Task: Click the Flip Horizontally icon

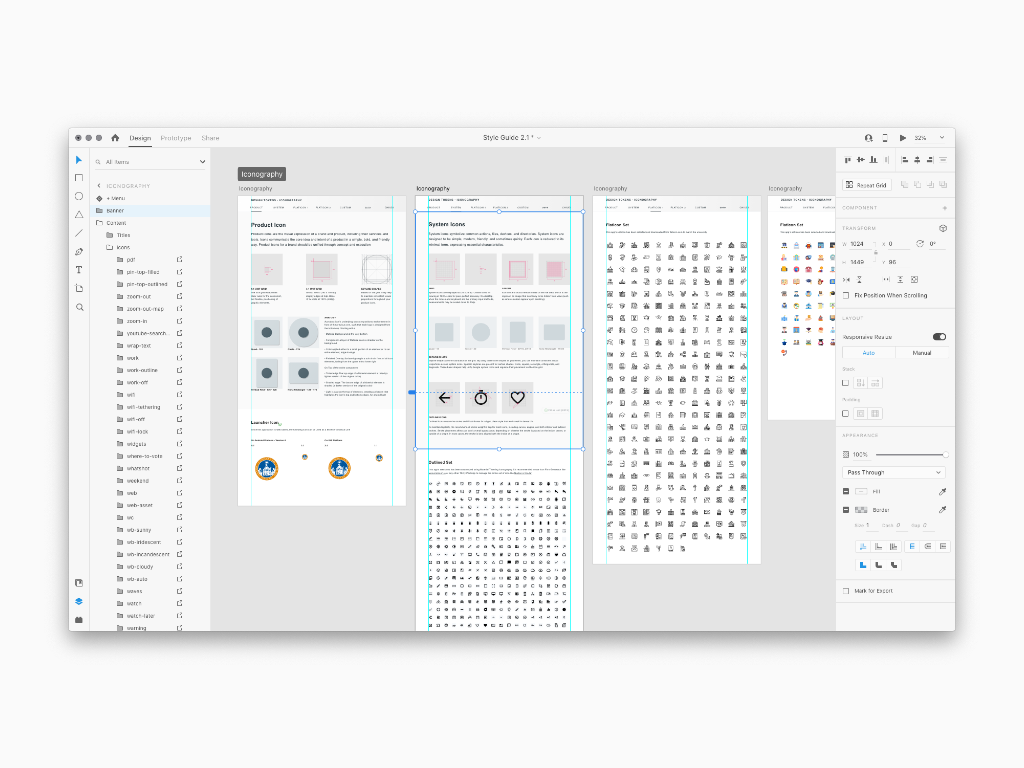Action: 847,279
